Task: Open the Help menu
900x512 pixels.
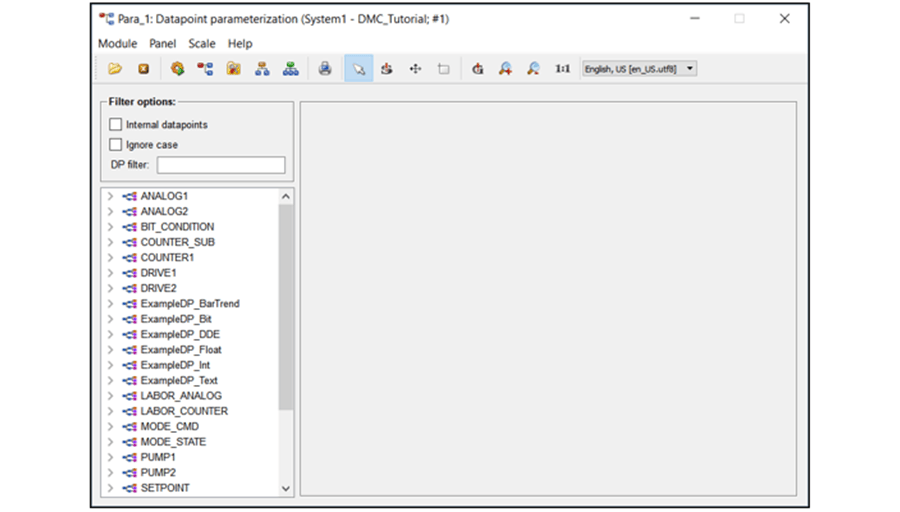Action: pos(240,44)
